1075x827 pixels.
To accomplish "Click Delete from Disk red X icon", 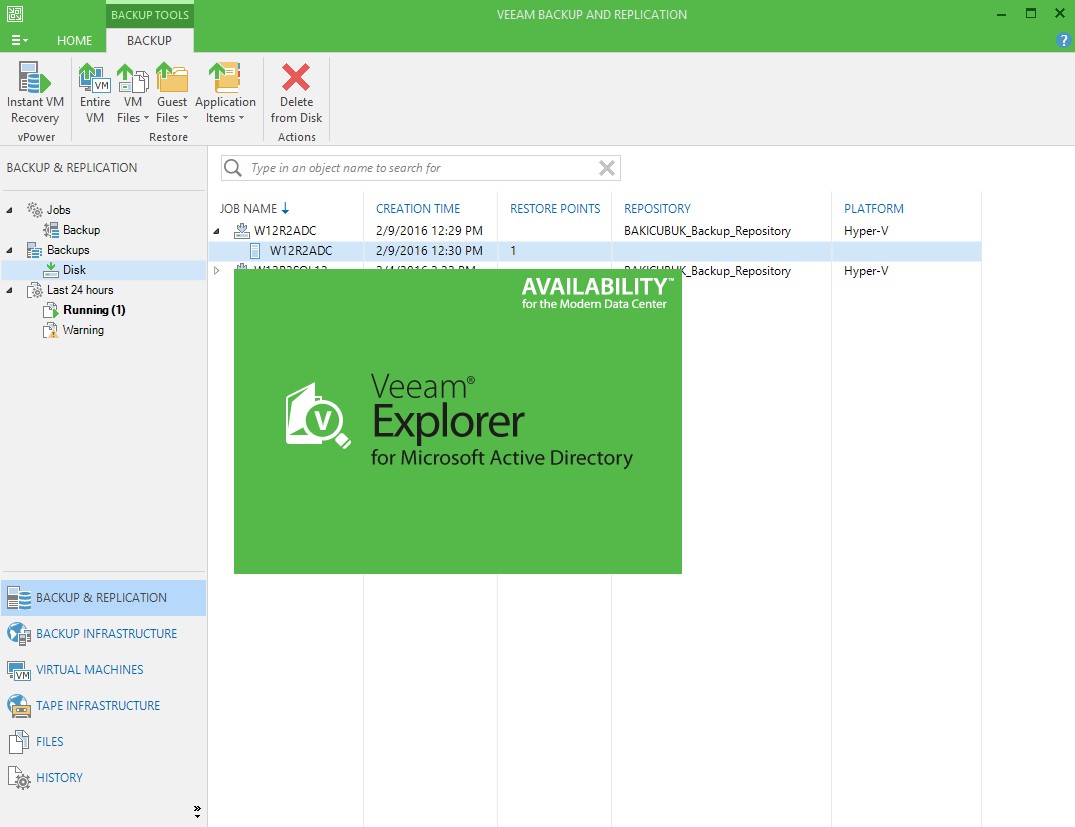I will coord(296,77).
